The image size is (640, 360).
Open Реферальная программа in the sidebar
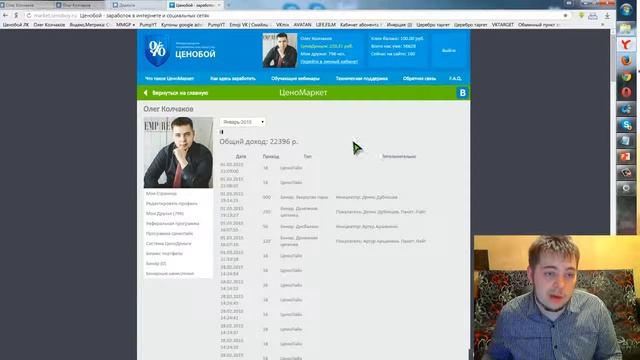pos(173,224)
